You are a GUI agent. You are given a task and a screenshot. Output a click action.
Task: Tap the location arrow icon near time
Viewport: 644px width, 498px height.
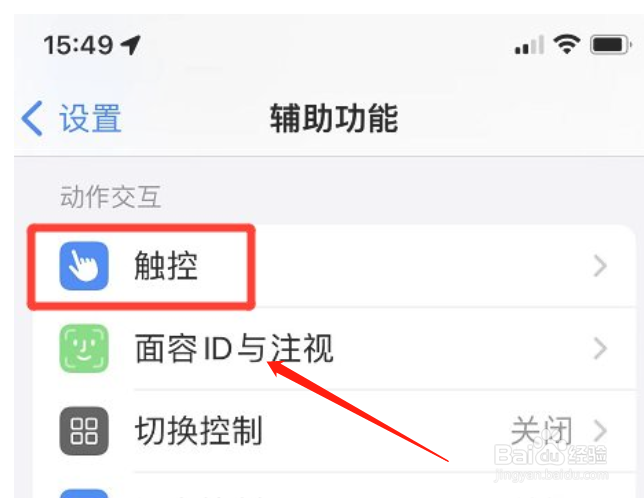(131, 44)
